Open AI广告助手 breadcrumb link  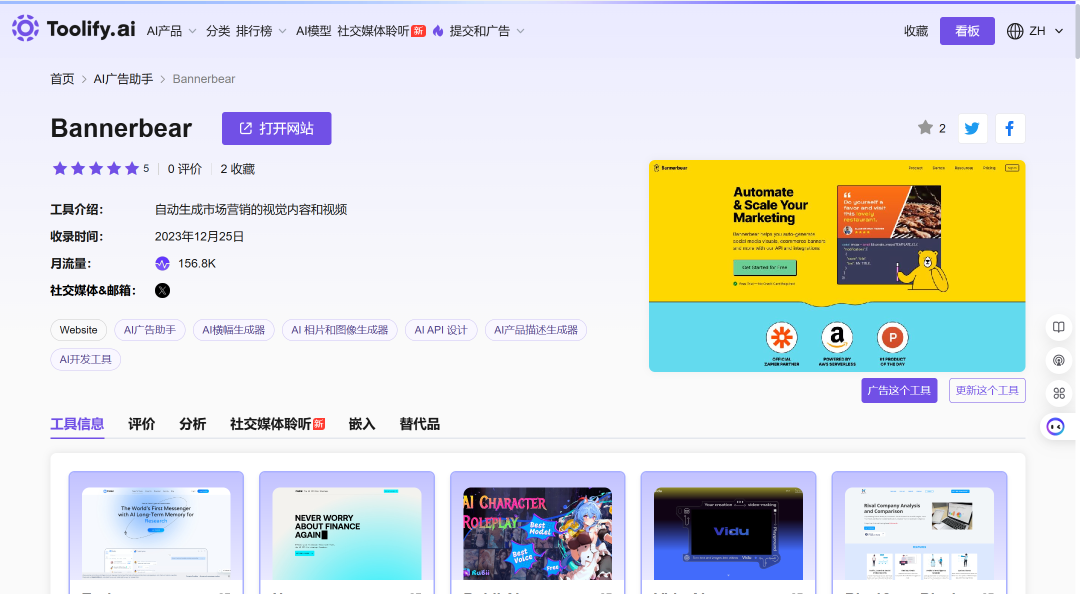123,79
